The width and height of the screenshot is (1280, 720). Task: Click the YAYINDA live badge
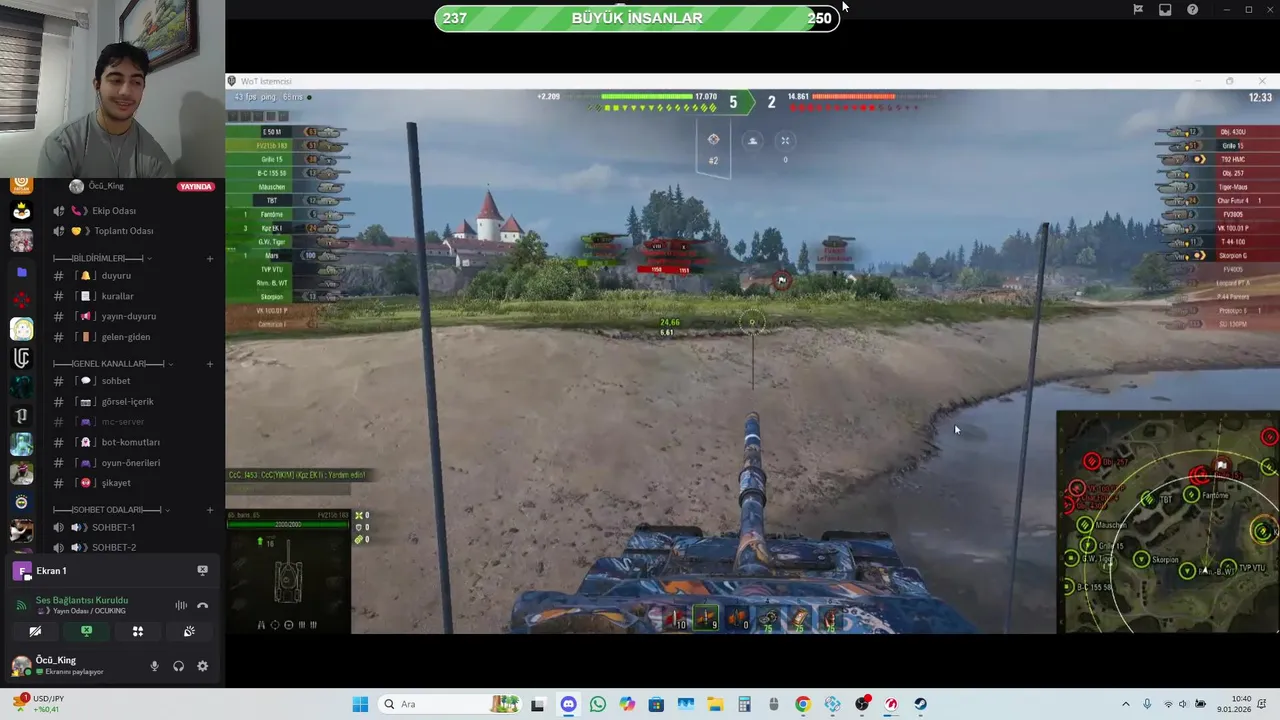pos(196,186)
